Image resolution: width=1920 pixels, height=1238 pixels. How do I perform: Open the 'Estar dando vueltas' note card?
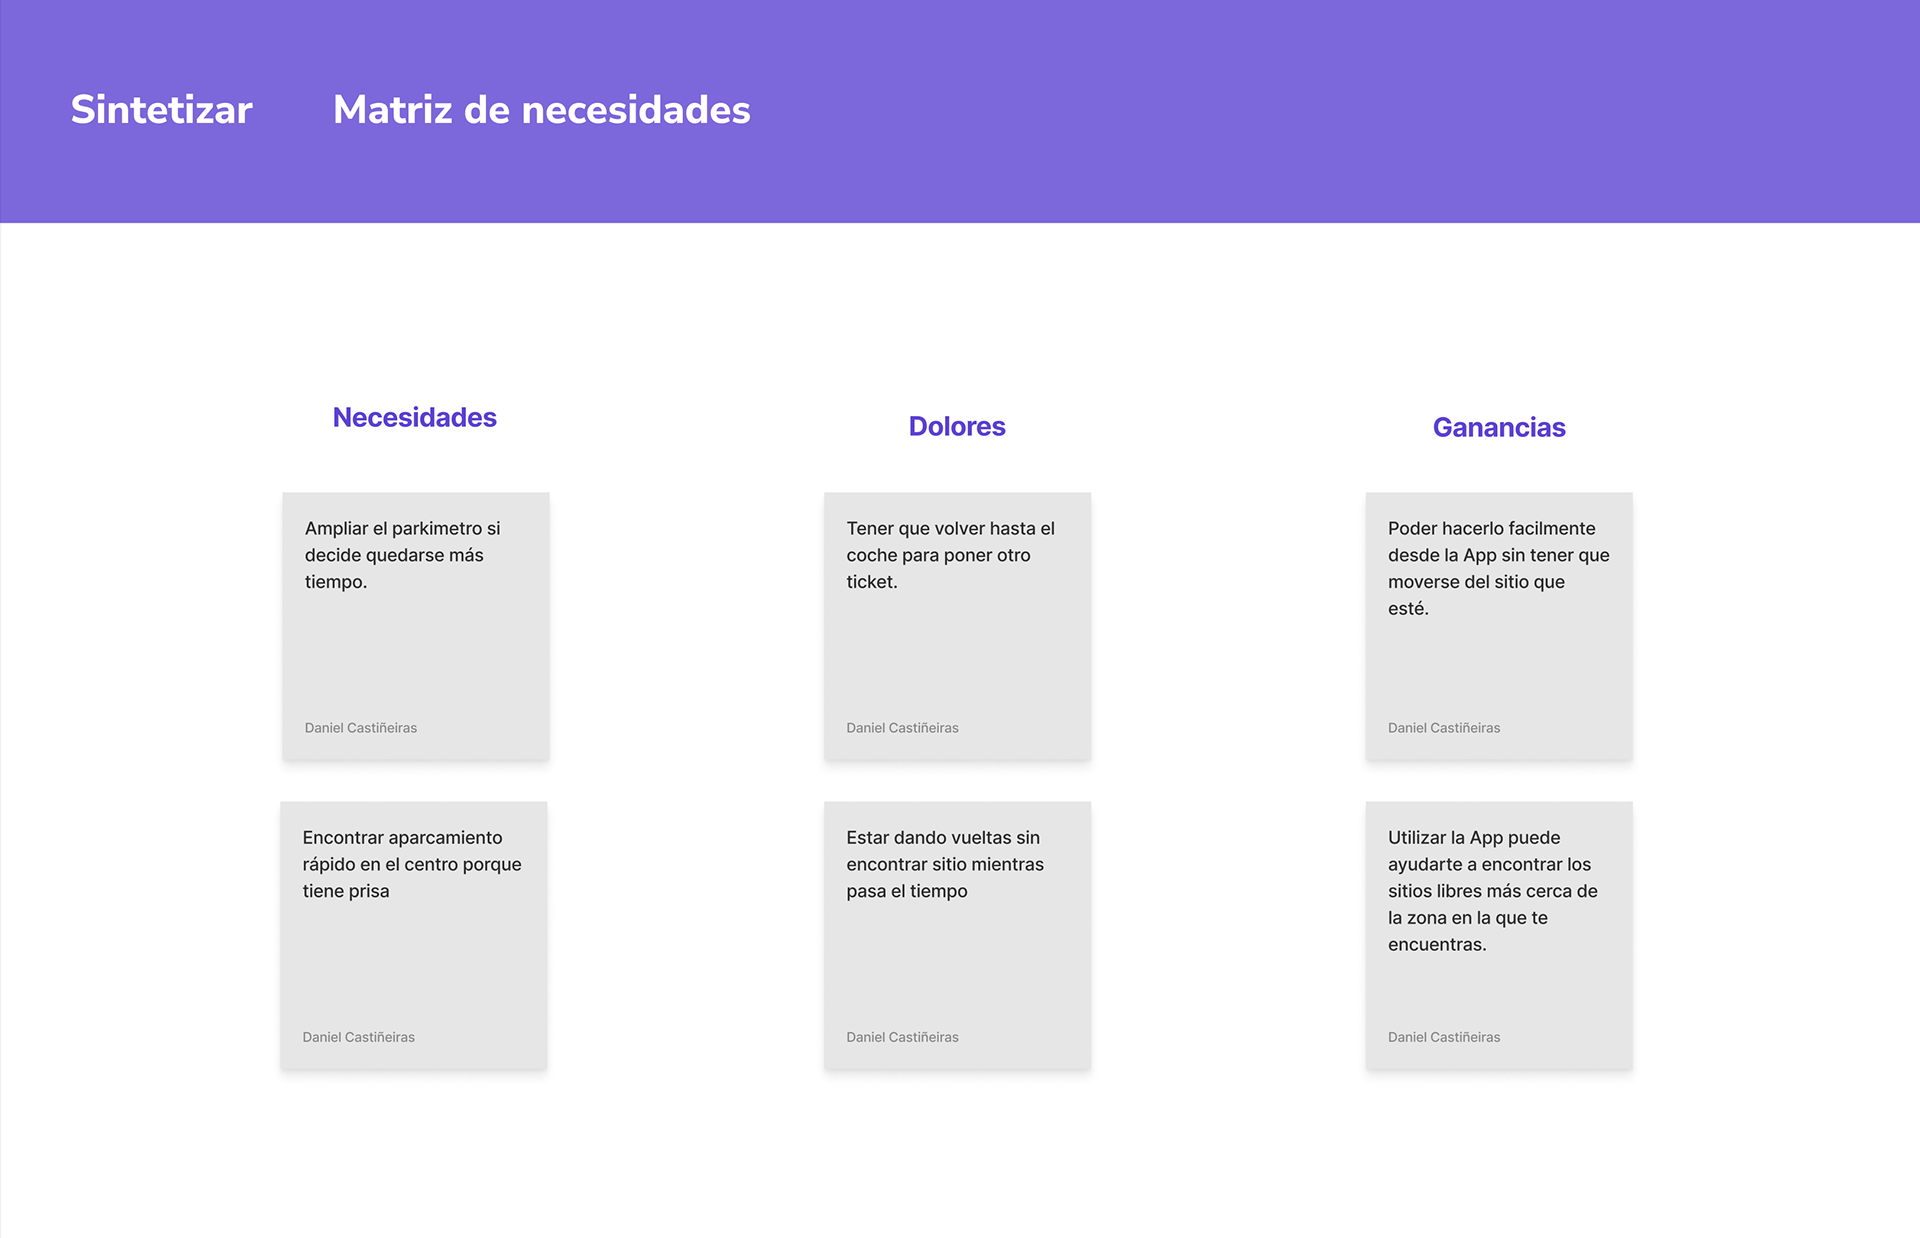click(x=957, y=935)
